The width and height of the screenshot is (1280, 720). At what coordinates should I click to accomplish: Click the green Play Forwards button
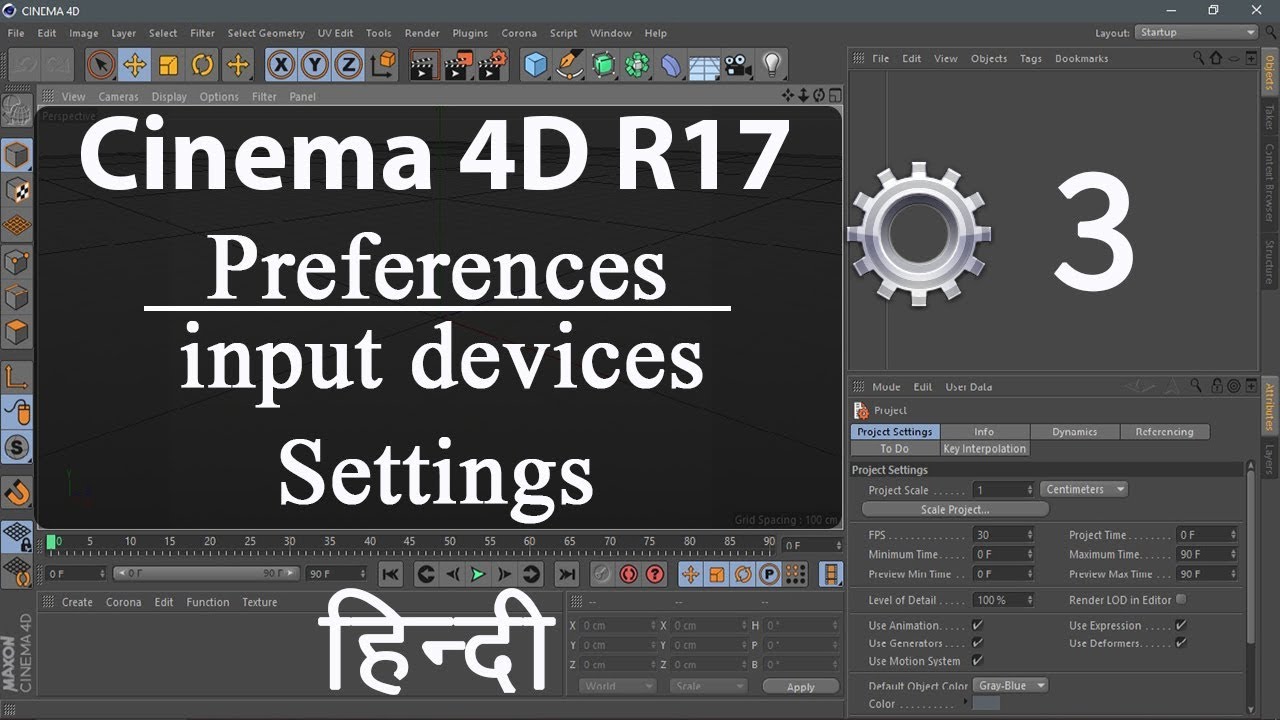point(478,574)
